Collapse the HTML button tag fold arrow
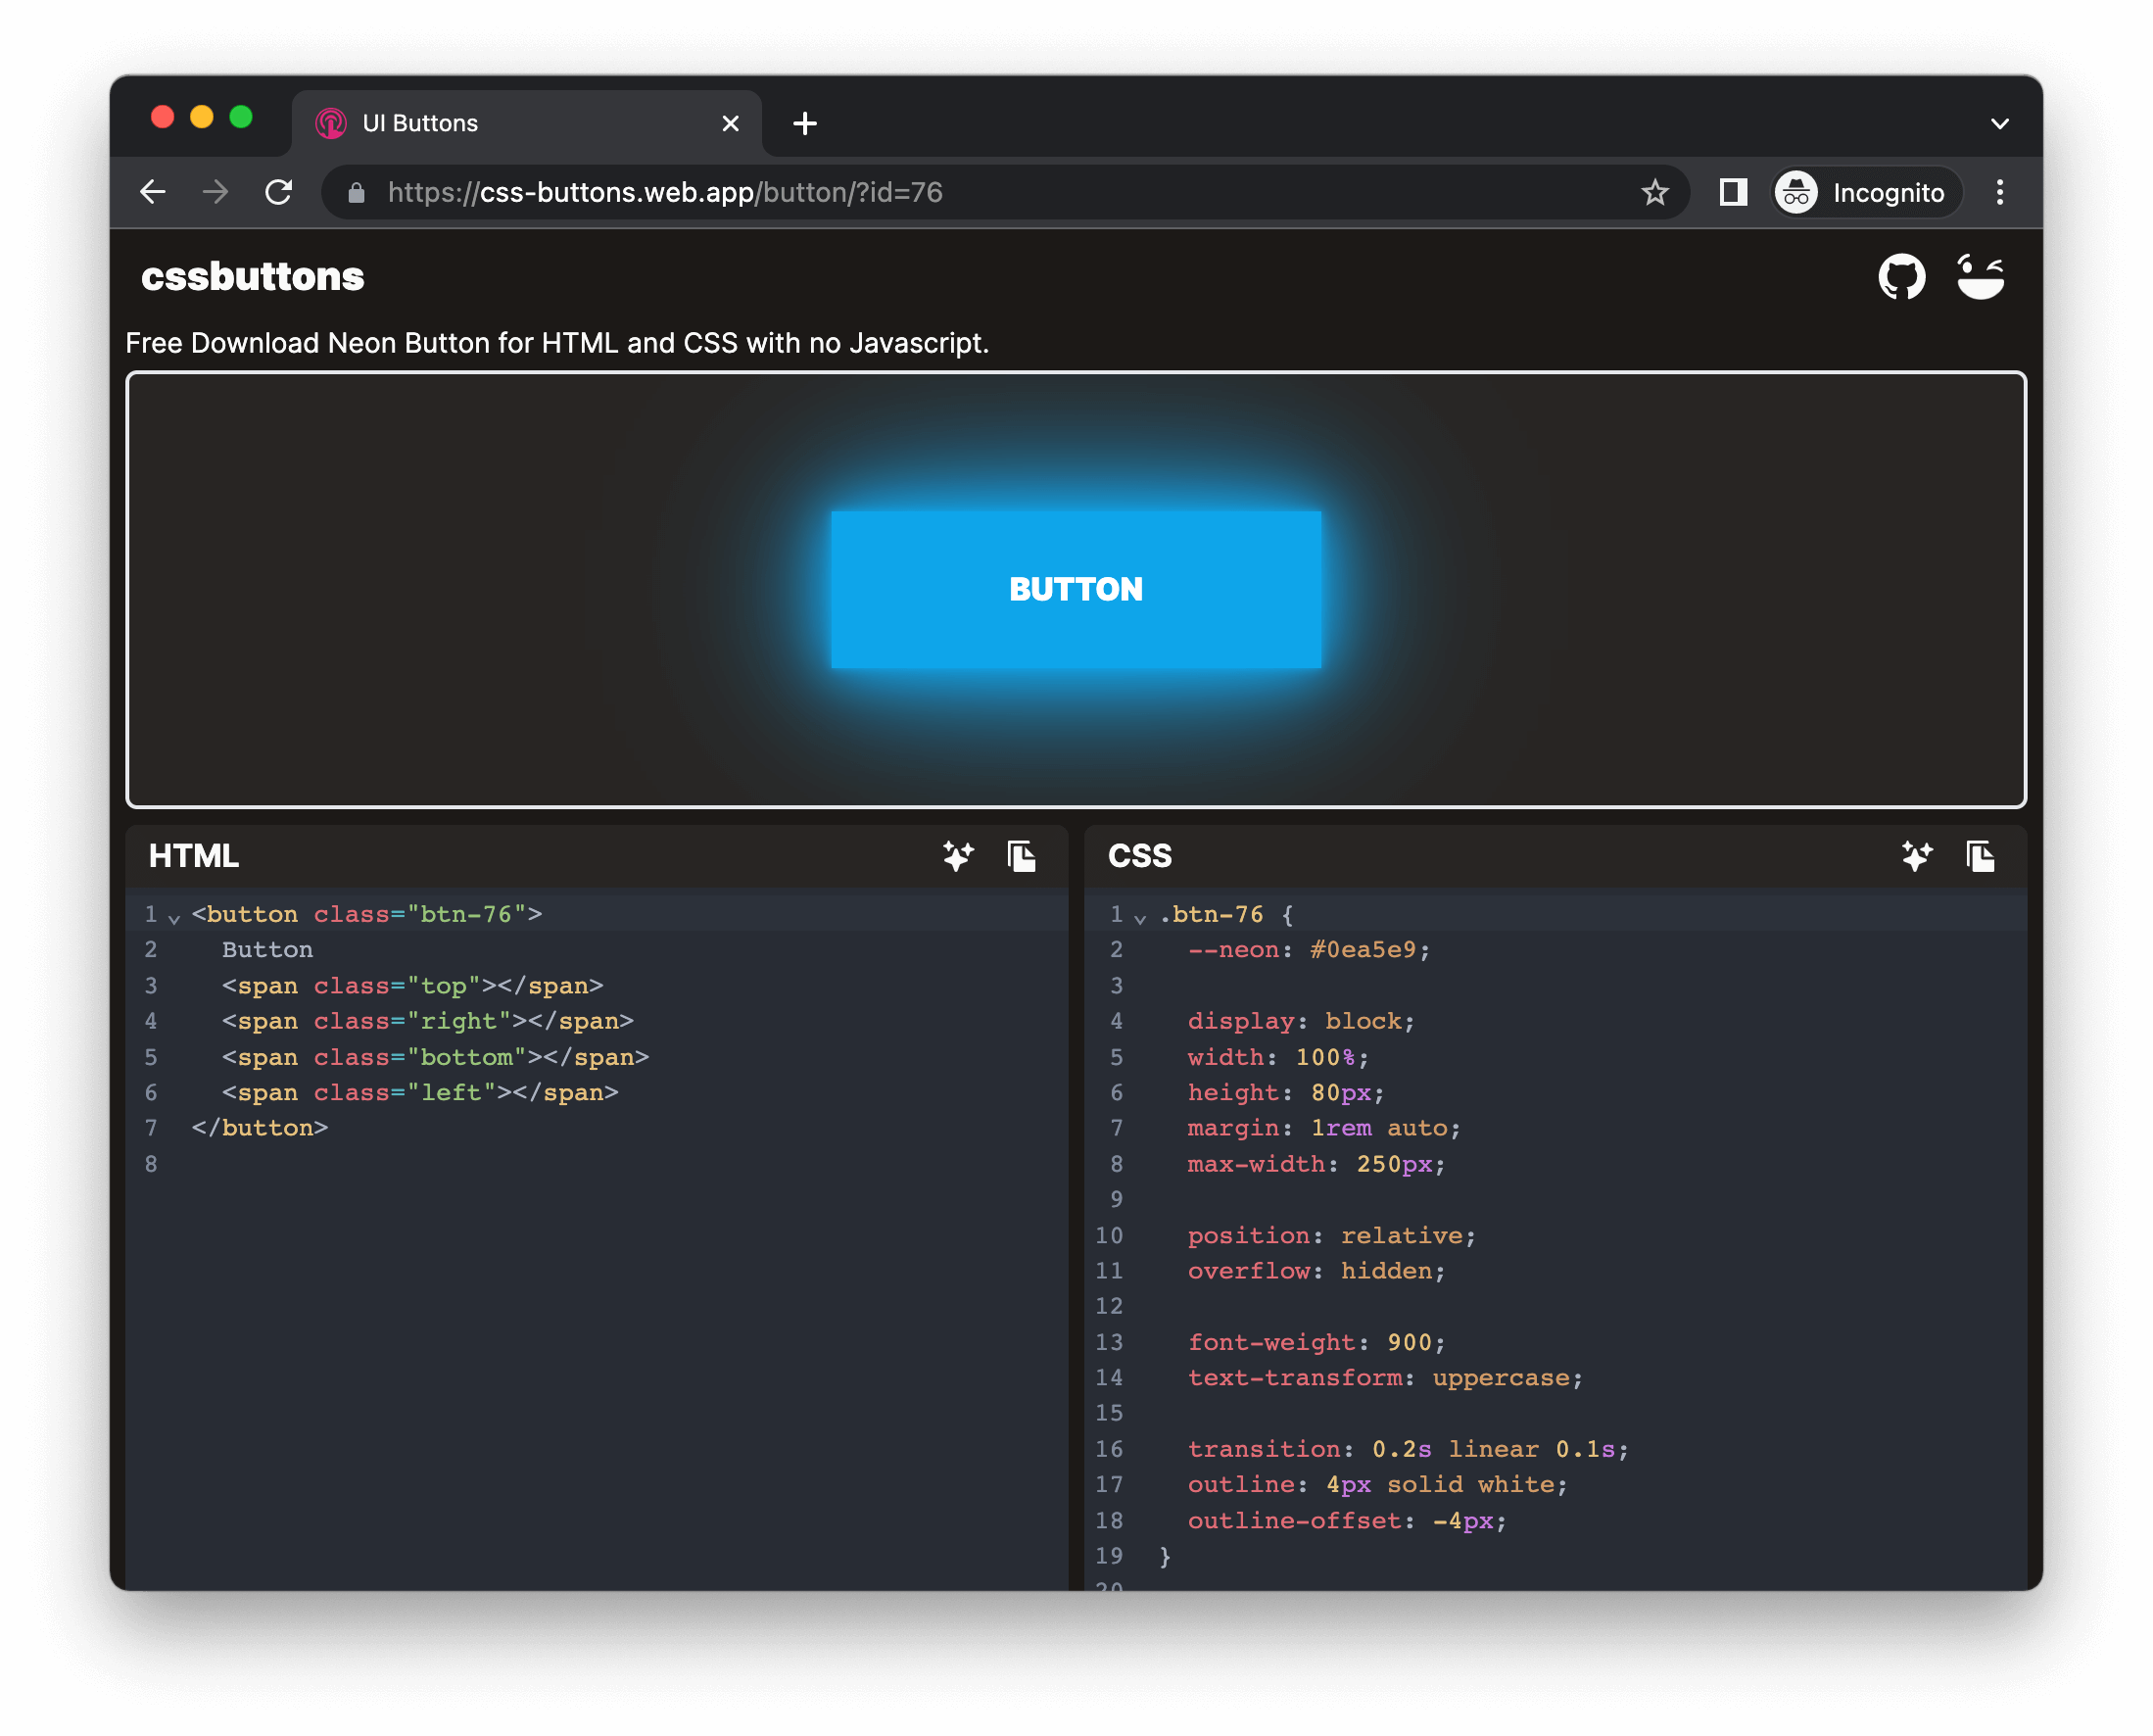 tap(174, 917)
